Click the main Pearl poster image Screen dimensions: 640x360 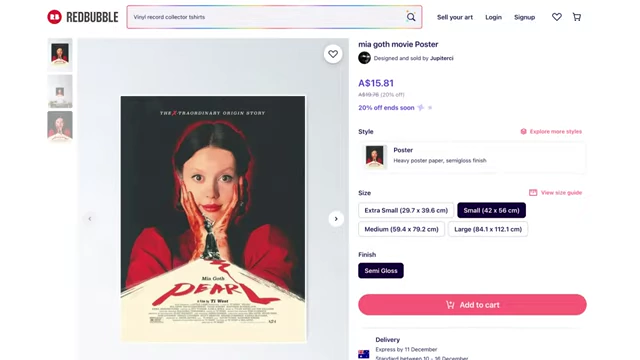[213, 218]
